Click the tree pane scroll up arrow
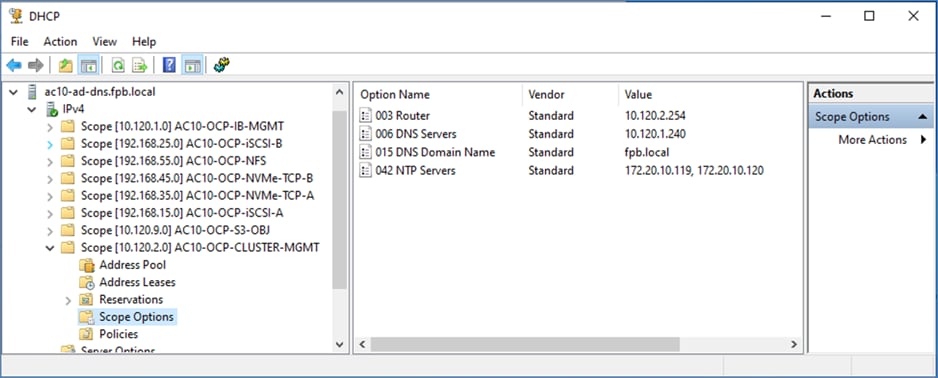The width and height of the screenshot is (938, 378). (x=339, y=93)
